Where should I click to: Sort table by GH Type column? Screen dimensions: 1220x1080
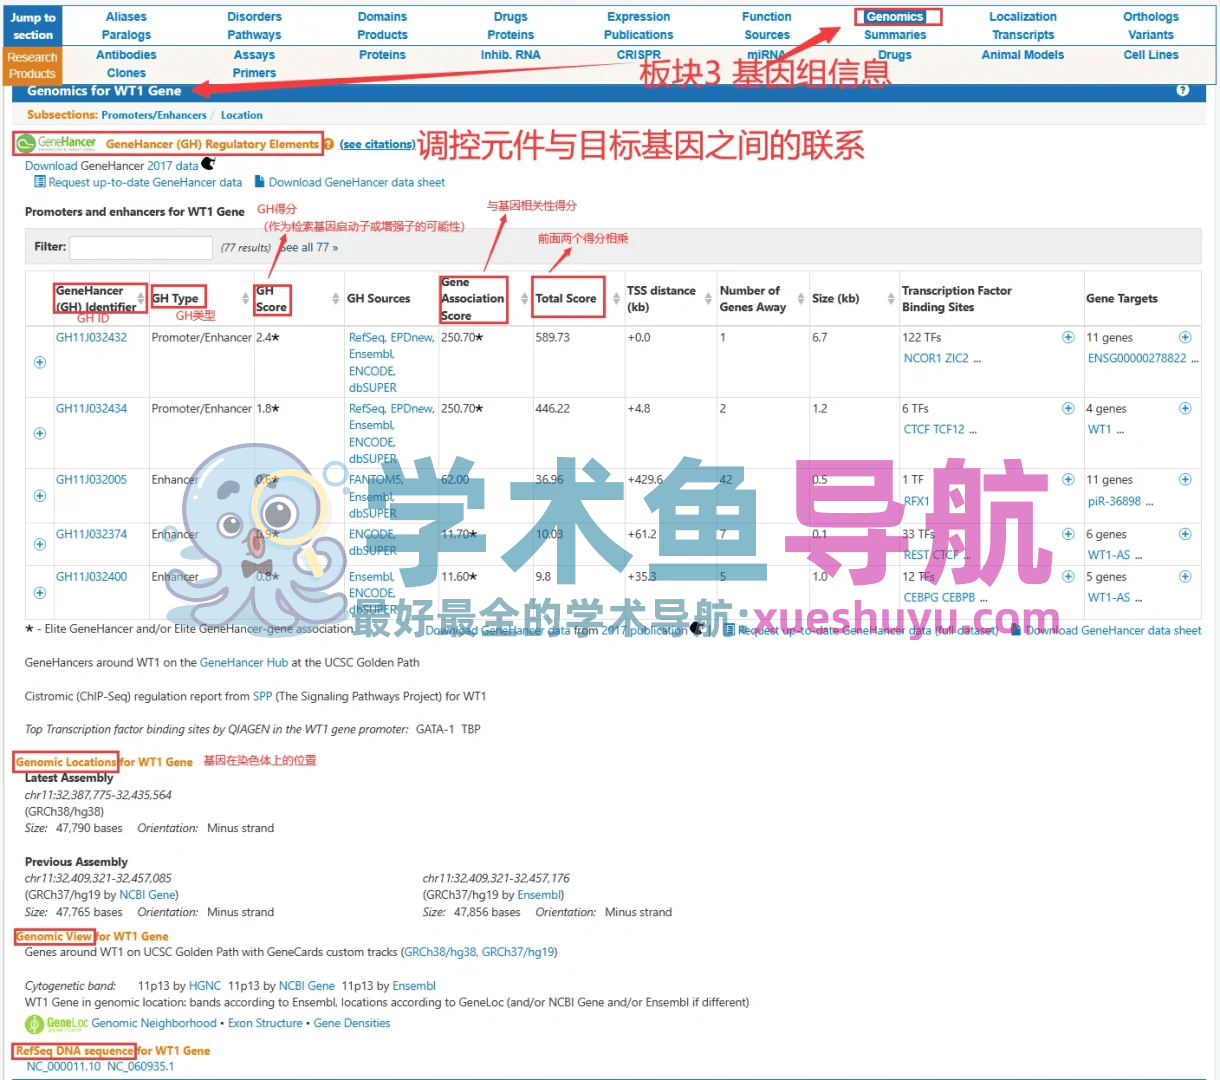click(245, 299)
